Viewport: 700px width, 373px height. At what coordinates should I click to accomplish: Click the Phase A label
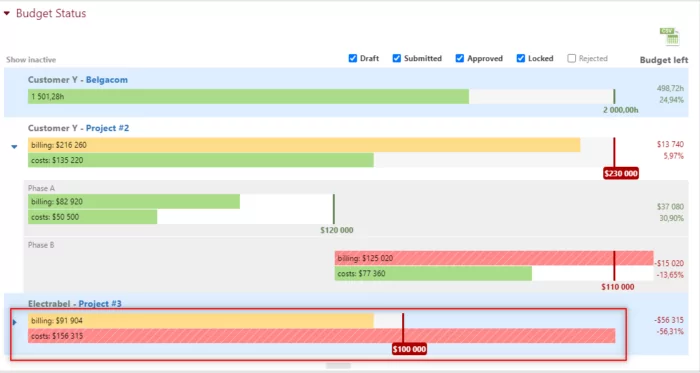coord(41,188)
